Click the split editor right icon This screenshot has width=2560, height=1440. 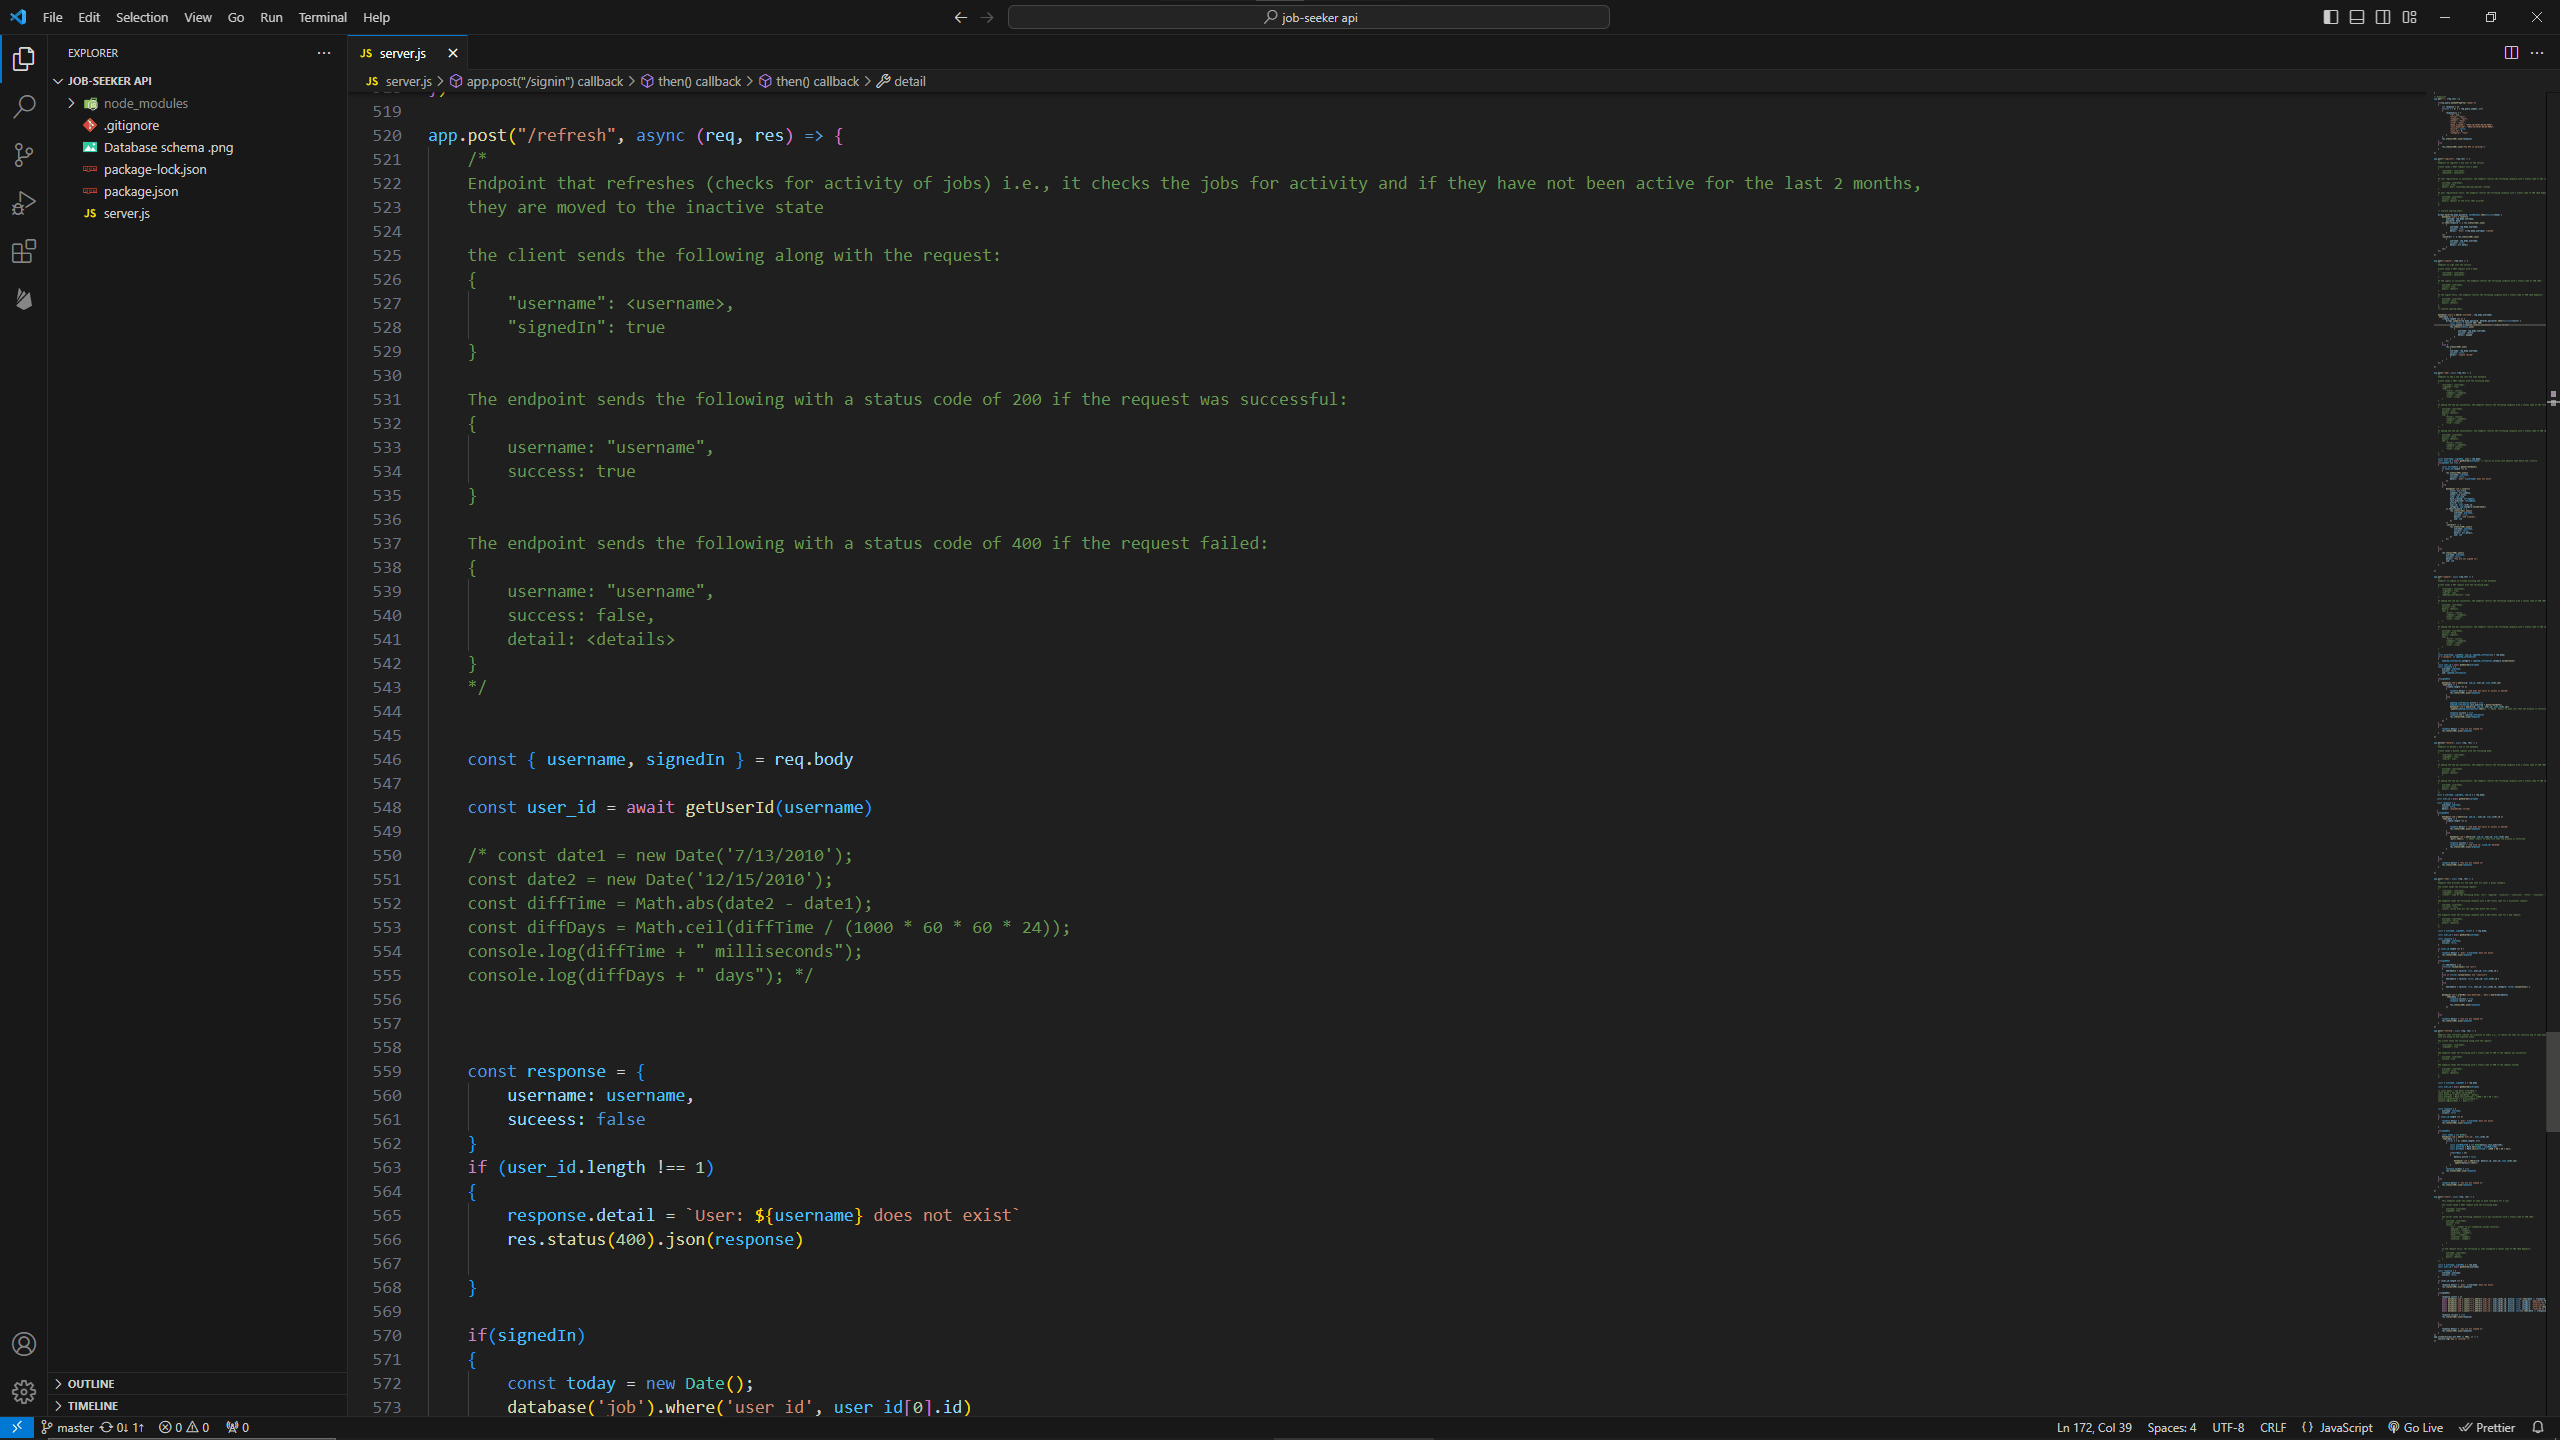(2511, 53)
